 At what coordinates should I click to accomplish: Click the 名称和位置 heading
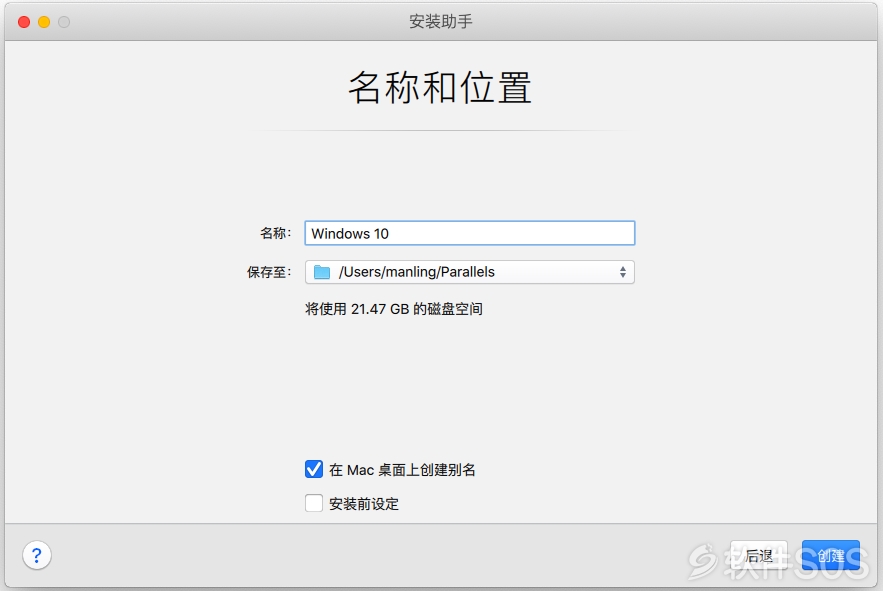point(440,88)
